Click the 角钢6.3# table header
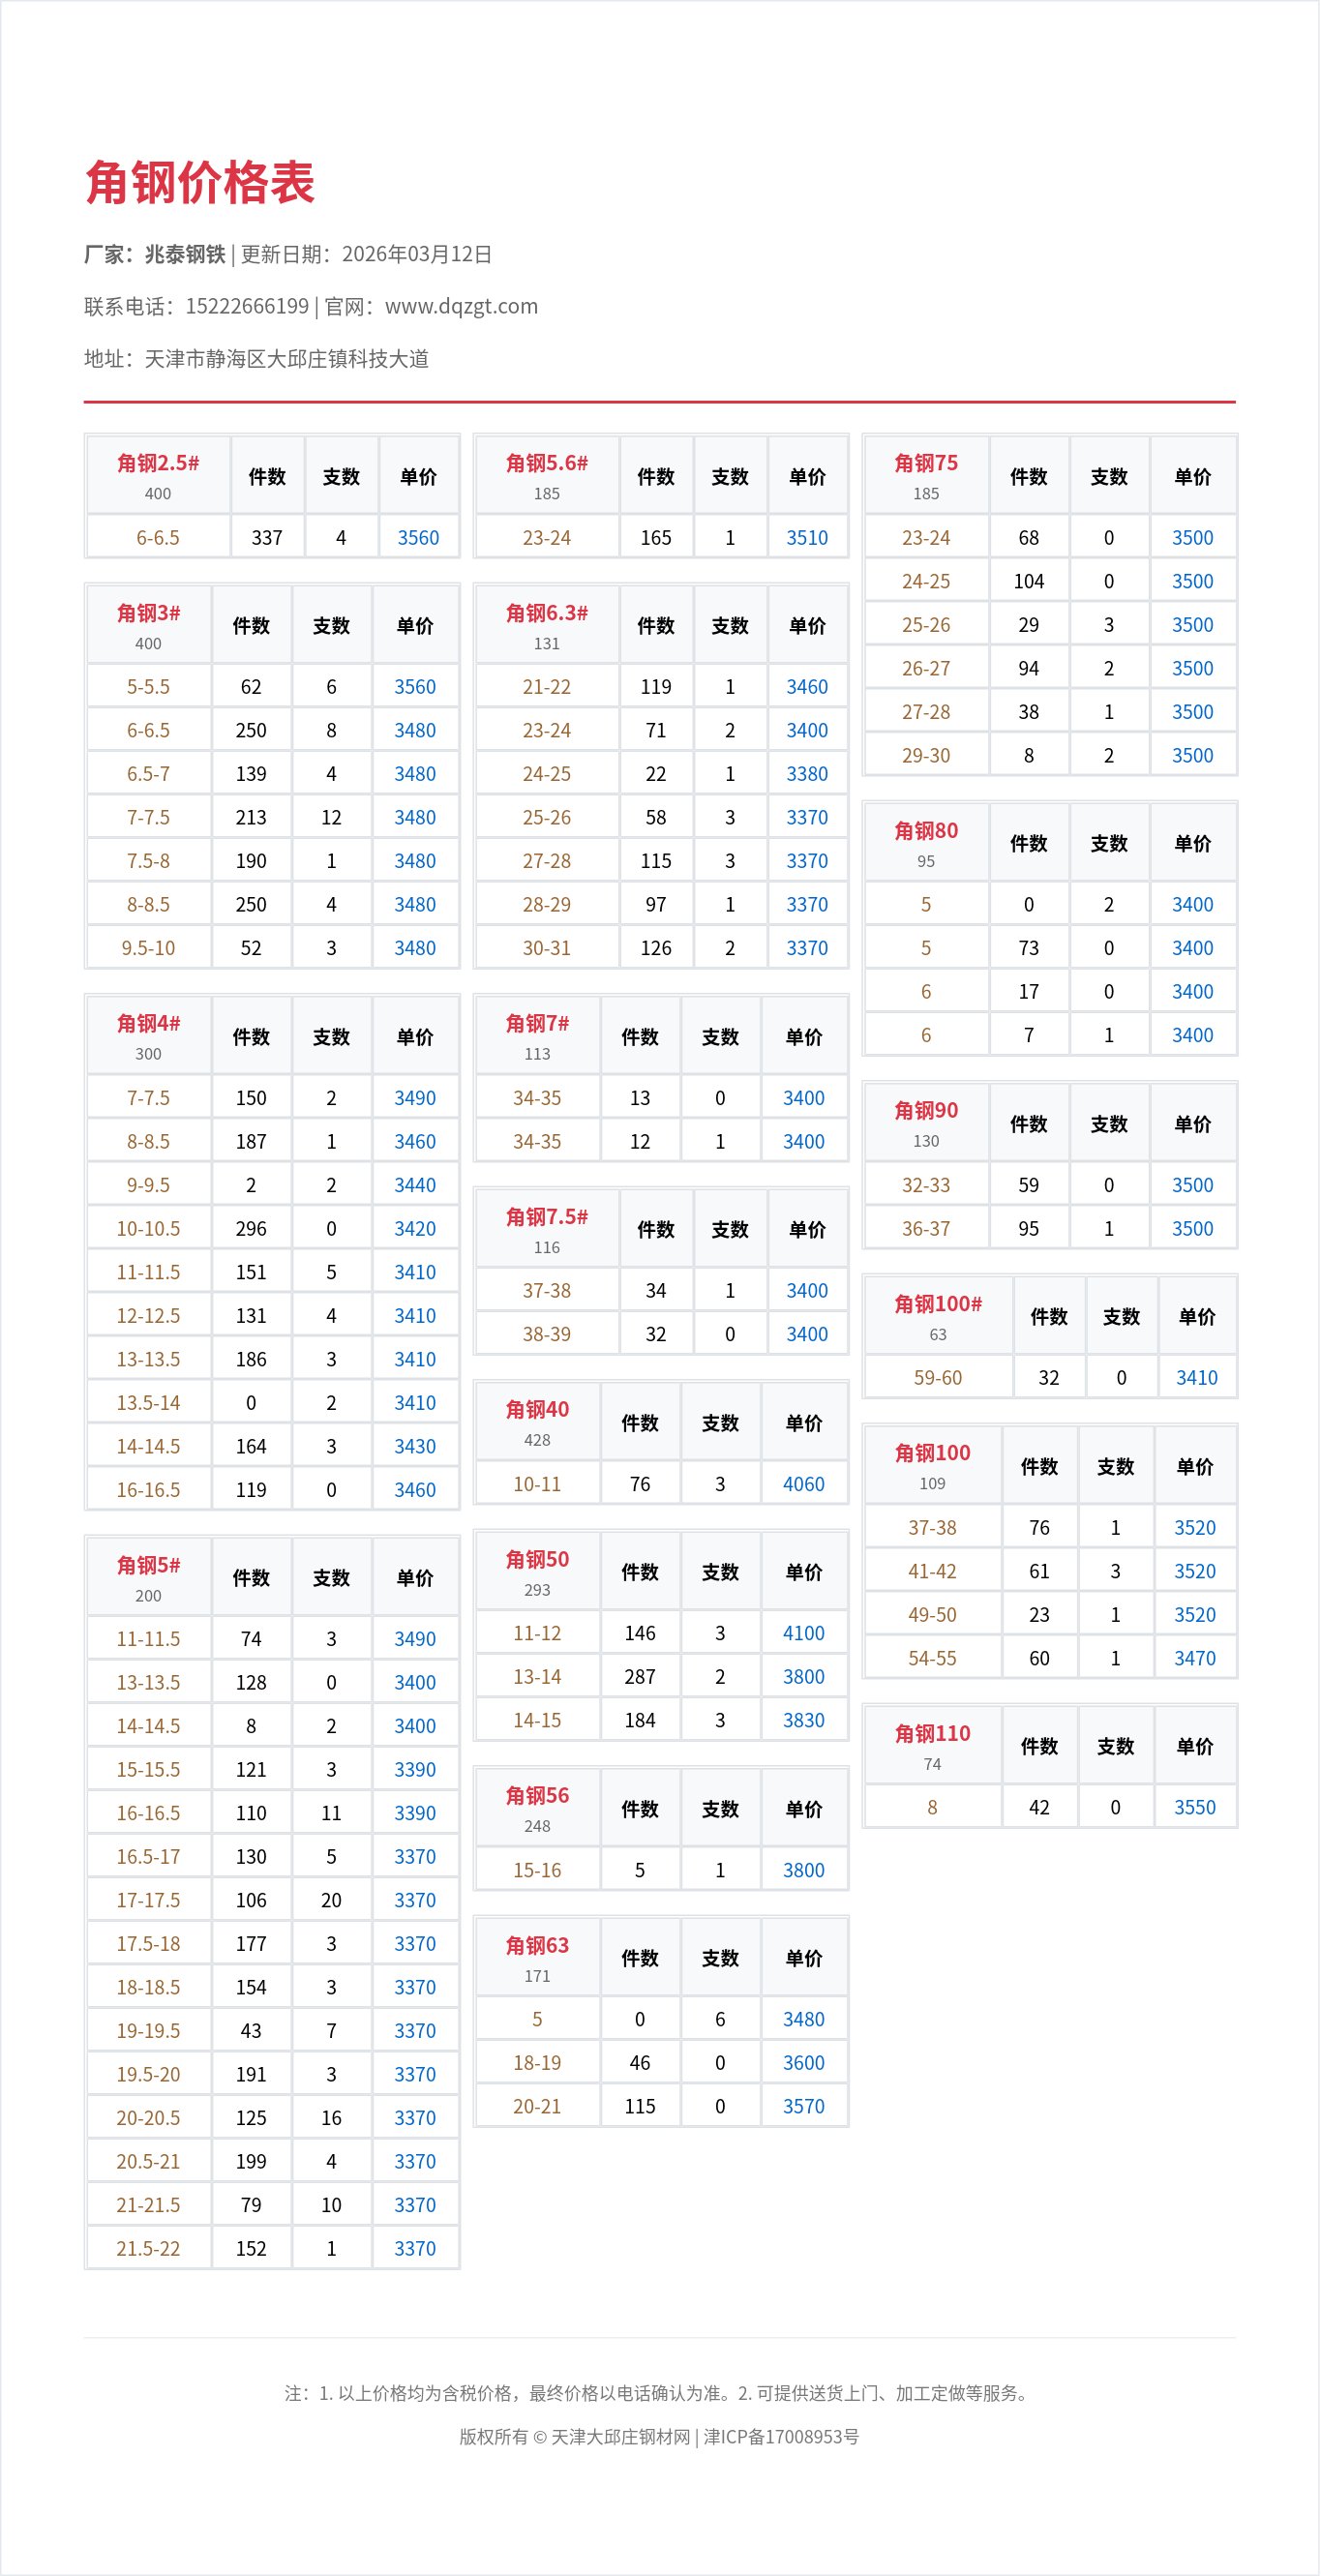Image resolution: width=1321 pixels, height=2576 pixels. pyautogui.click(x=547, y=626)
